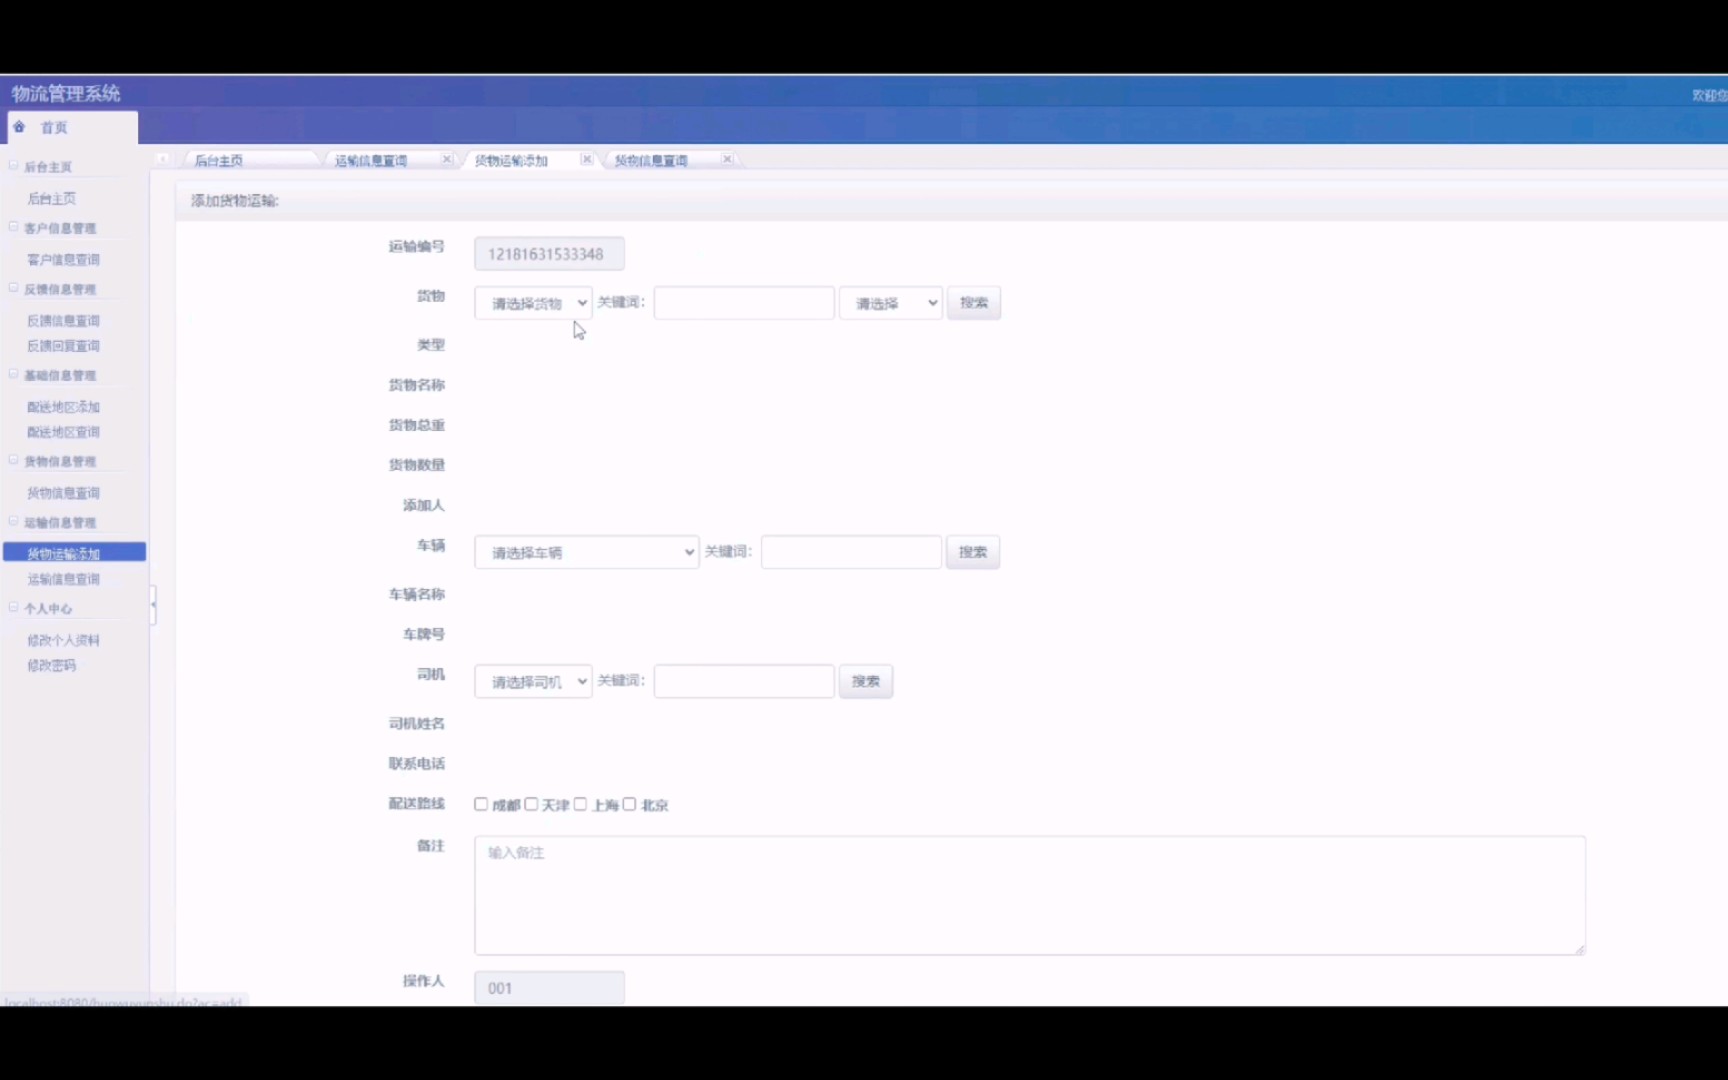
Task: Click the home icon beside 首页
Action: point(19,127)
